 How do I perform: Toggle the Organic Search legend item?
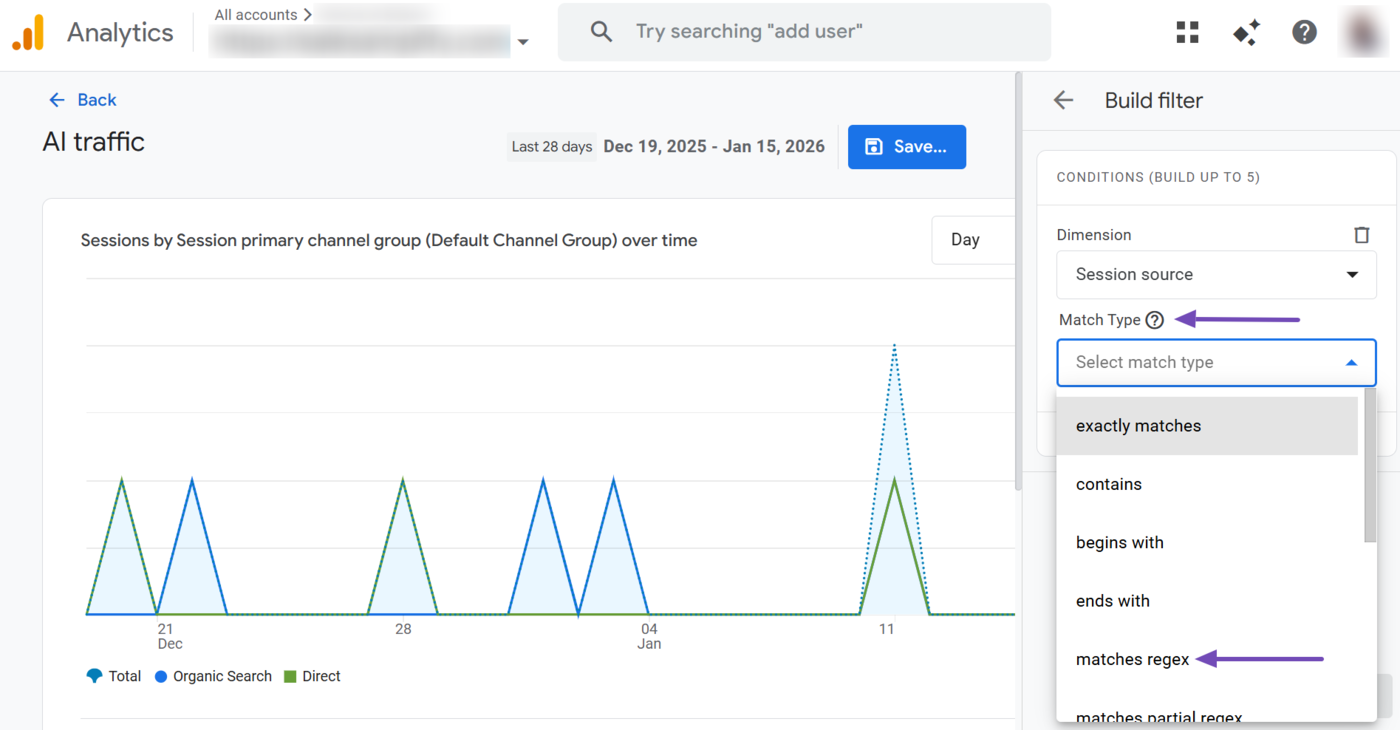(212, 676)
